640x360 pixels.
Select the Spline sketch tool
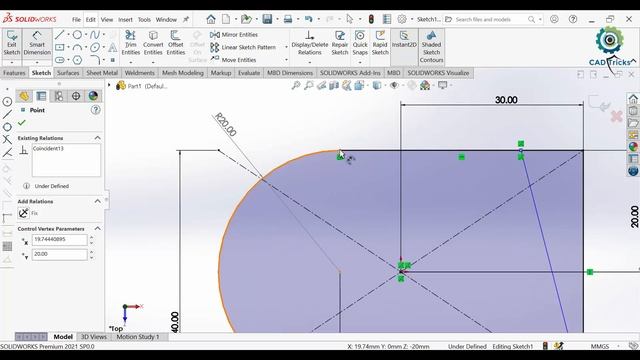coord(95,35)
